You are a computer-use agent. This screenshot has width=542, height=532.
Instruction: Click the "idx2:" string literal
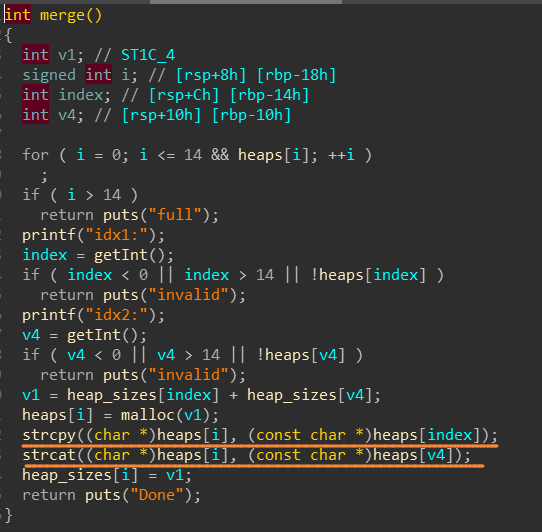click(116, 315)
